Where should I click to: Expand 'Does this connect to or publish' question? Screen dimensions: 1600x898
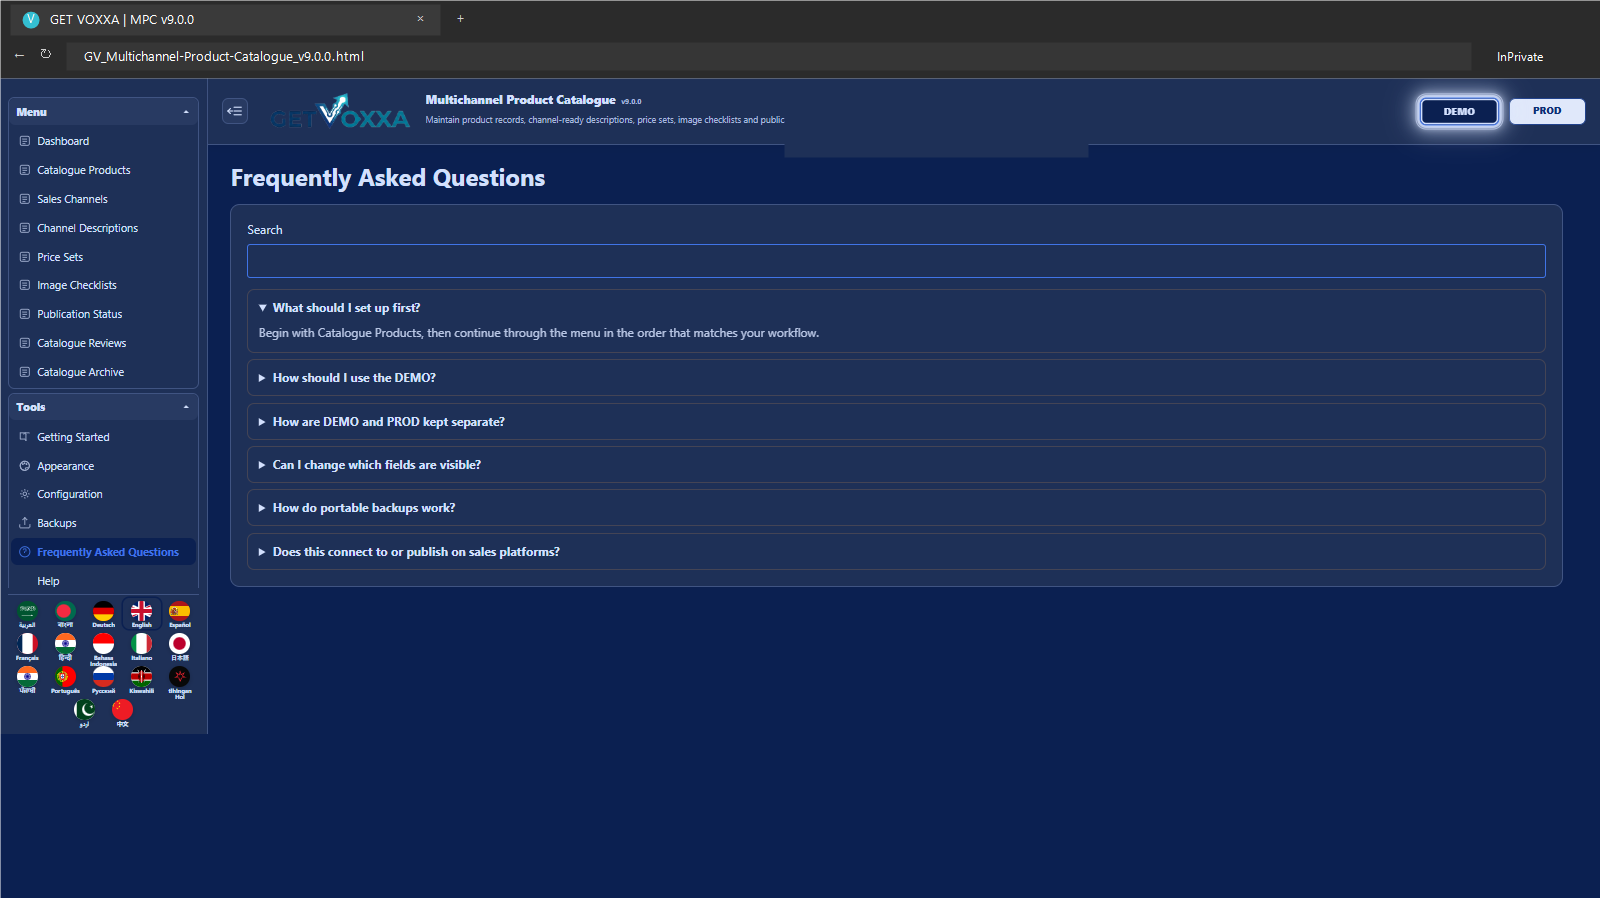point(896,552)
